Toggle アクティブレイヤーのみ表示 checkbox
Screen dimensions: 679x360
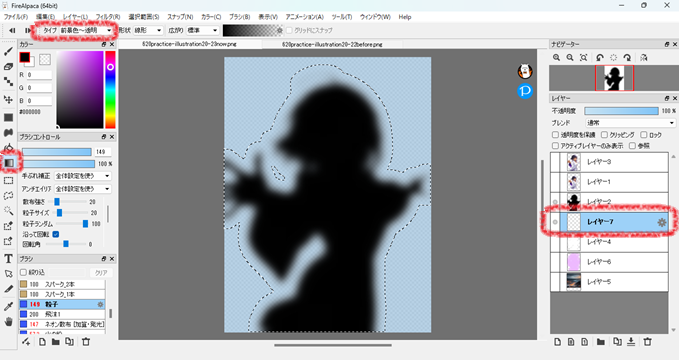tap(555, 146)
